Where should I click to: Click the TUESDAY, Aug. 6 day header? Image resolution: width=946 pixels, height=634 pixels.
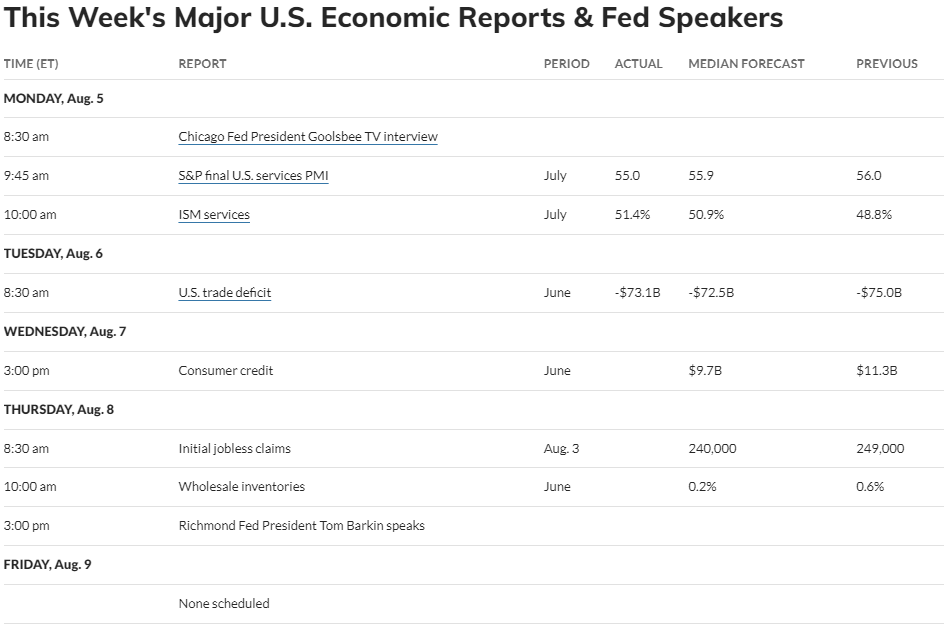coord(53,253)
